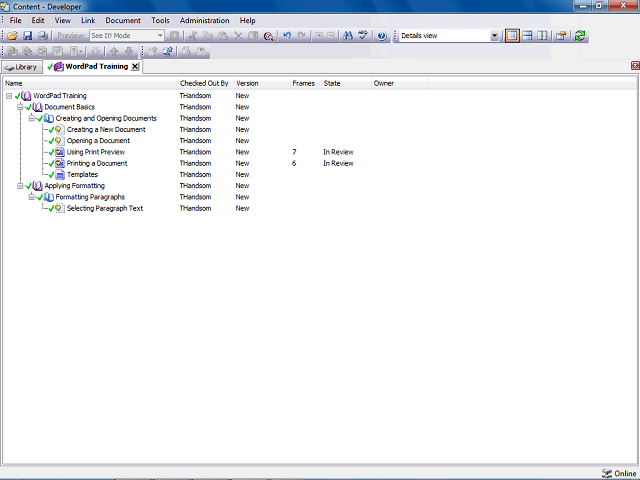Select the highlighted single-pane layout button
Screen dimensions: 640x480
pyautogui.click(x=512, y=36)
